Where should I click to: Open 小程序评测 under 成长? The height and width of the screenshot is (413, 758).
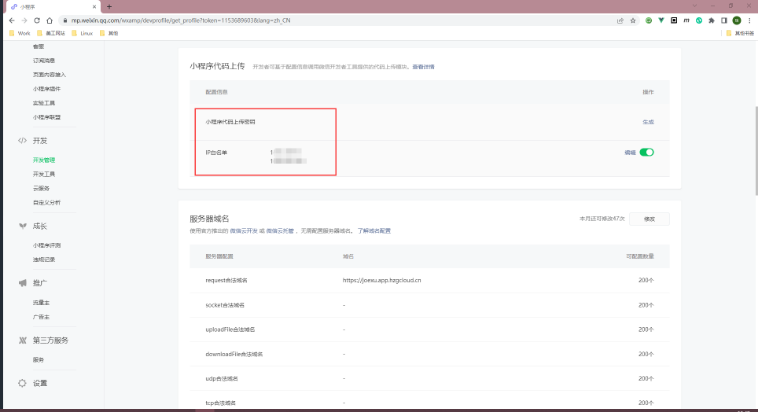click(x=47, y=245)
